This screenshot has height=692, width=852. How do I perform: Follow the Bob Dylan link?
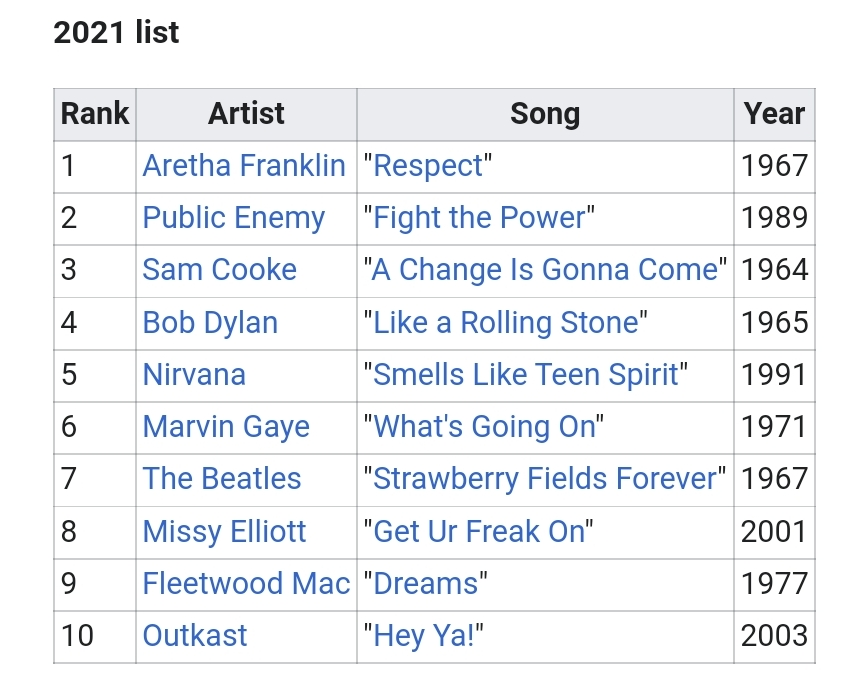(210, 323)
